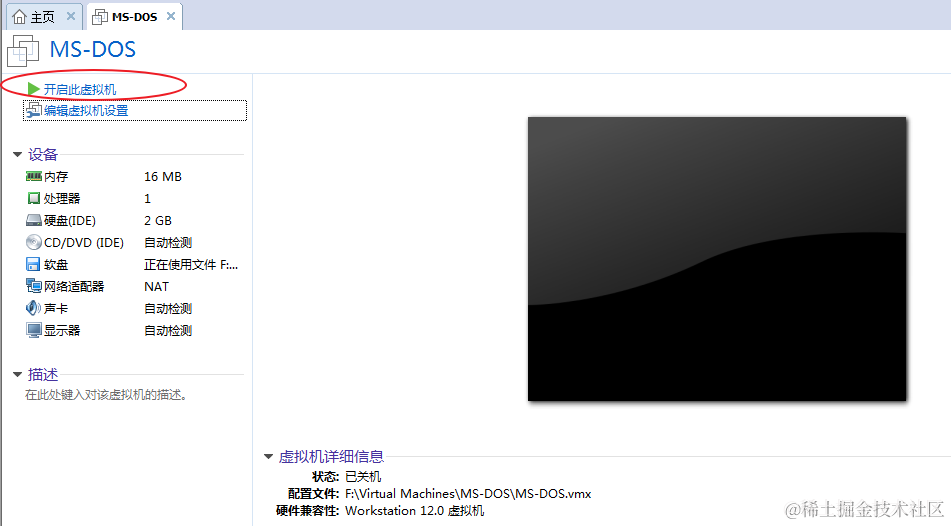The image size is (951, 526).
Task: Click the hard disk (硬盘 IDE) icon
Action: 34,220
